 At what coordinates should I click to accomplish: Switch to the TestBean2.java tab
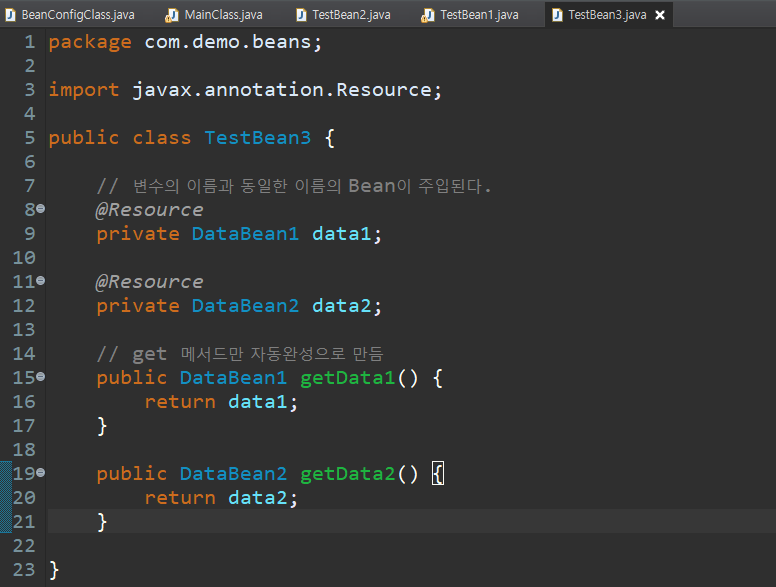tap(343, 15)
